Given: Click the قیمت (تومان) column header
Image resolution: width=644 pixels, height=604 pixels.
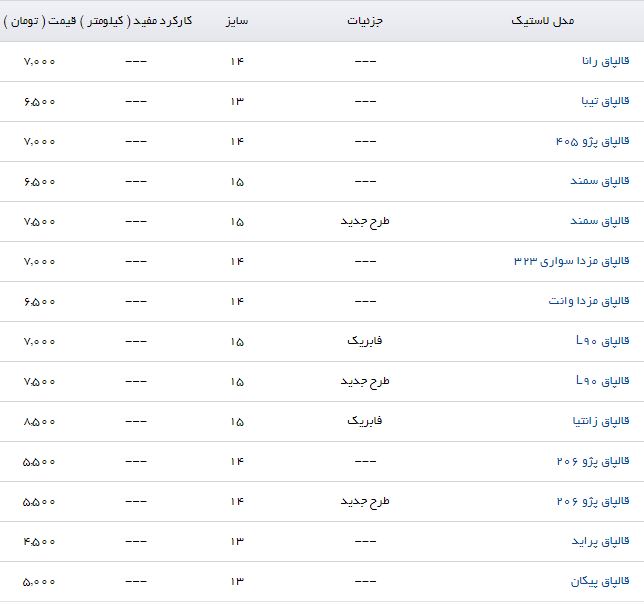Looking at the screenshot, I should click(40, 21).
